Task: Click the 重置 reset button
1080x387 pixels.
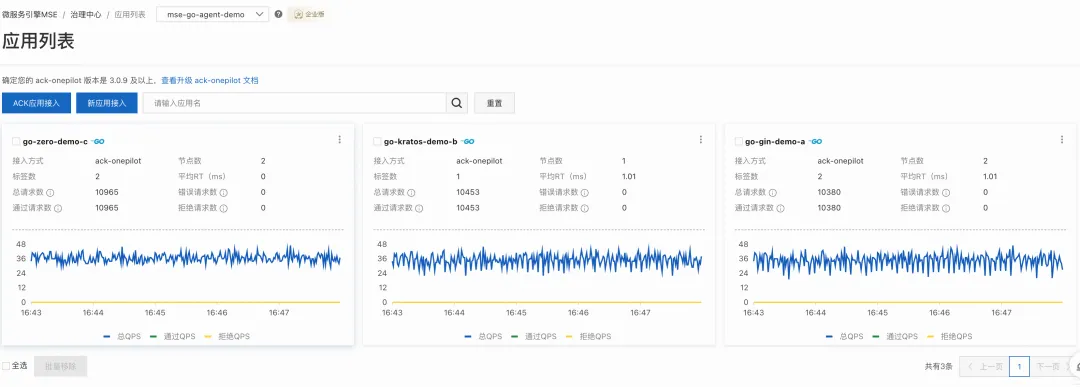Action: (x=495, y=103)
